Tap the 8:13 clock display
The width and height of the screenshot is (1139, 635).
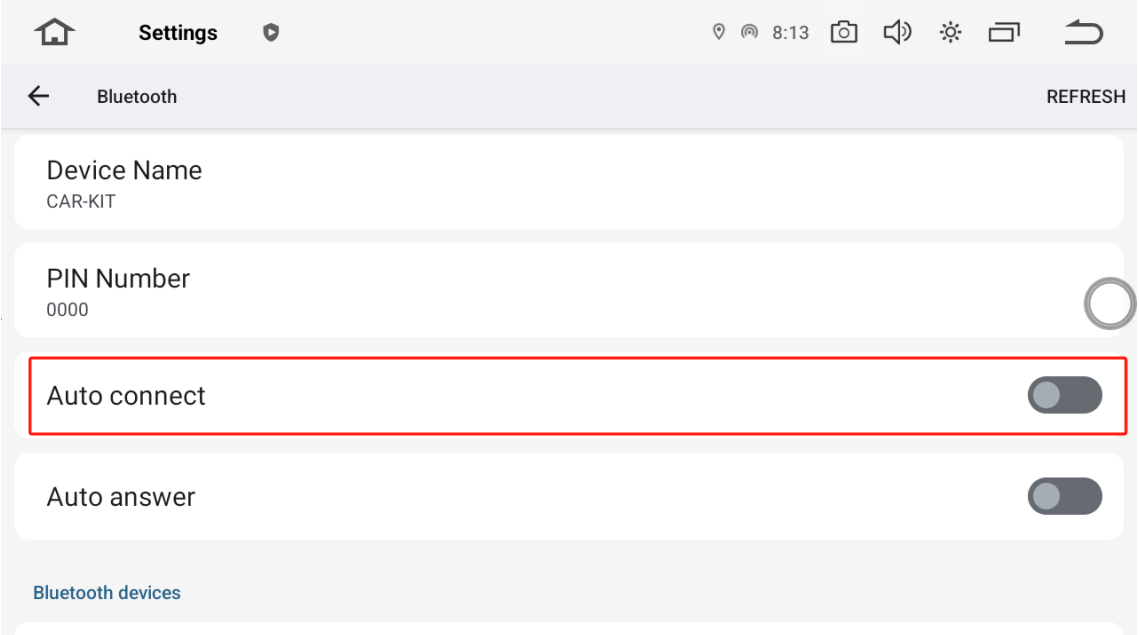790,33
